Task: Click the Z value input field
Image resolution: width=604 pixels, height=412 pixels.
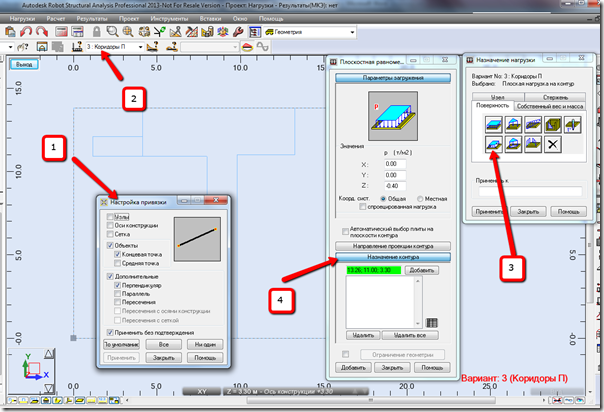Action: (395, 186)
